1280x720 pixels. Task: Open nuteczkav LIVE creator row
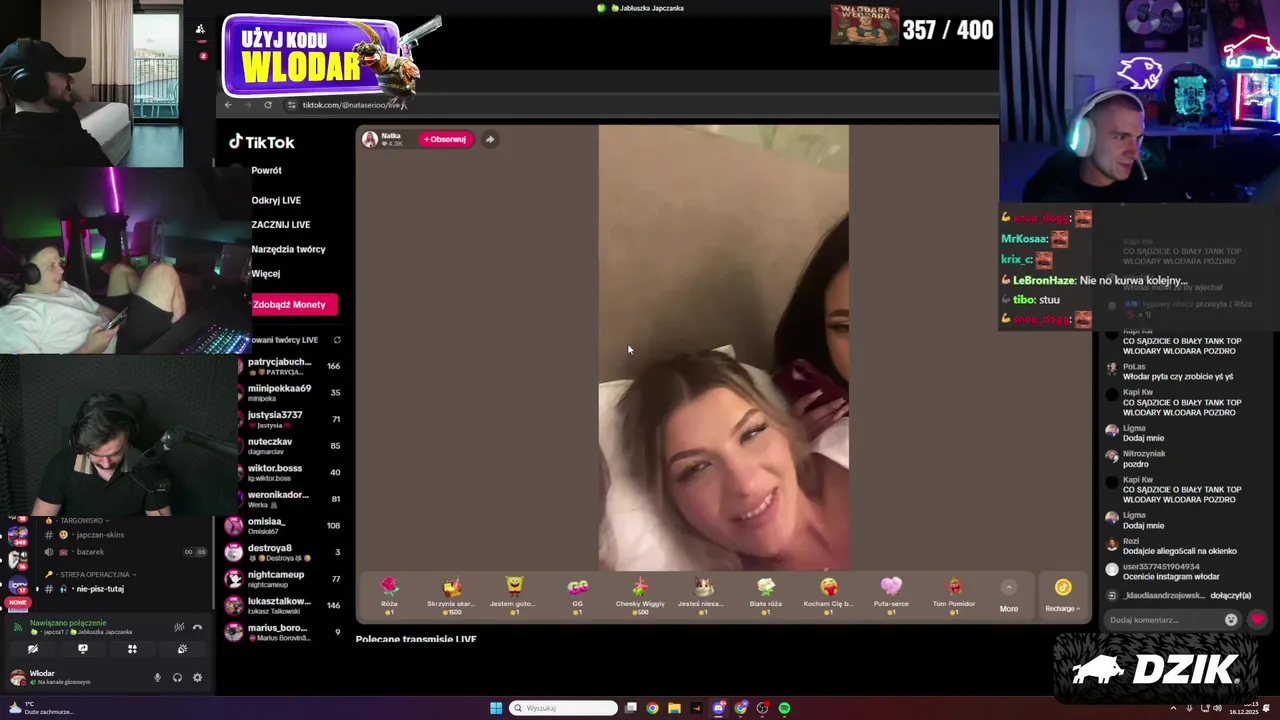(x=283, y=446)
